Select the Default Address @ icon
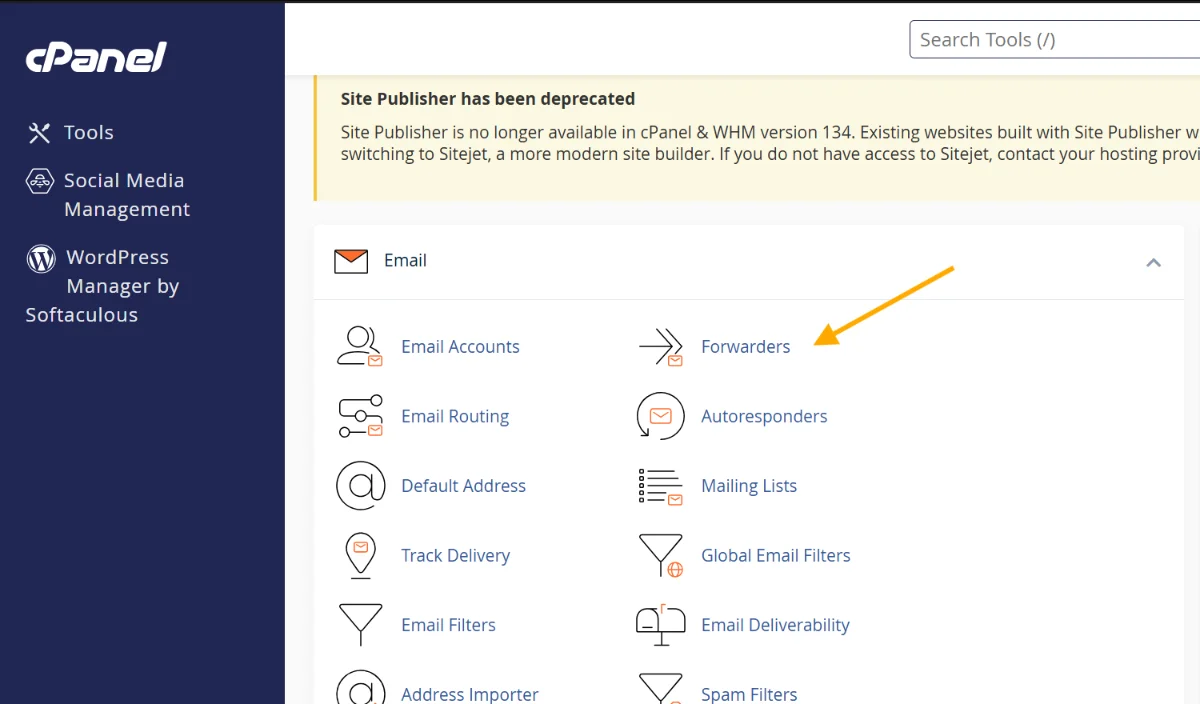 [x=360, y=486]
